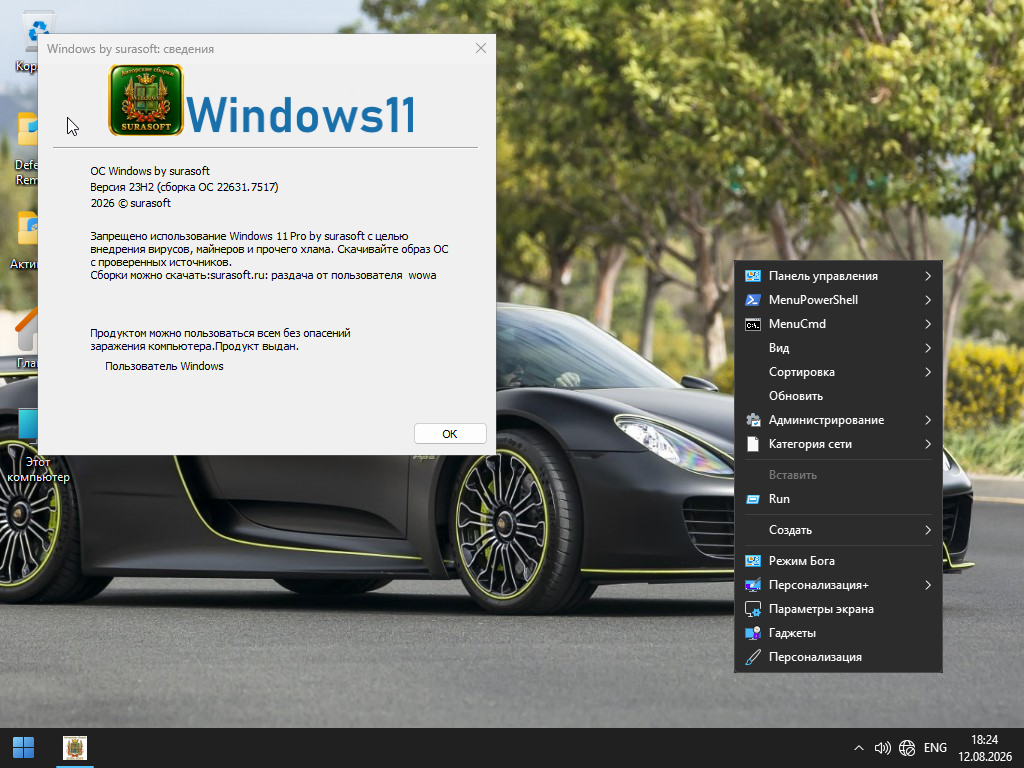
Task: Click the Run icon in context menu
Action: [x=752, y=499]
